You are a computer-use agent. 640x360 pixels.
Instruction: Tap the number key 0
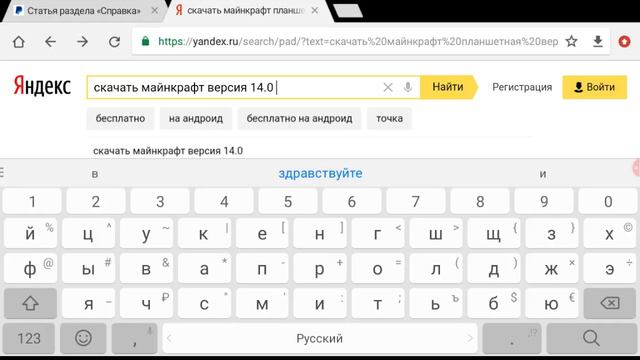point(608,201)
